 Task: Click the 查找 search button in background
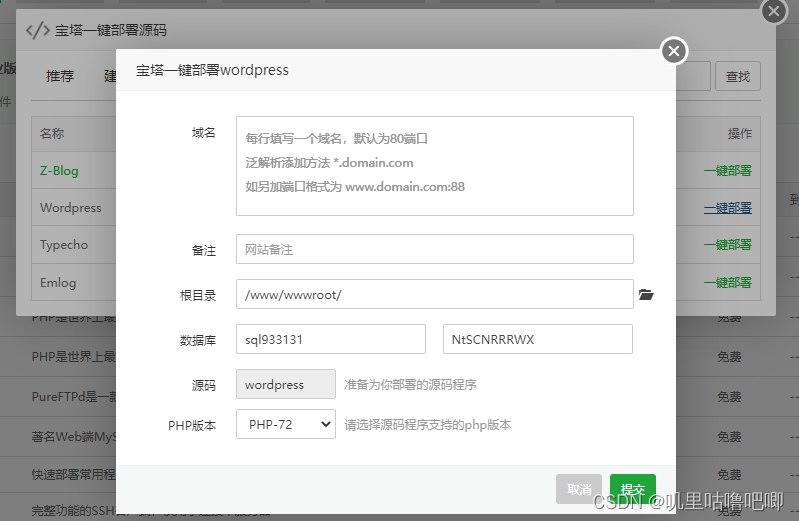coord(737,76)
